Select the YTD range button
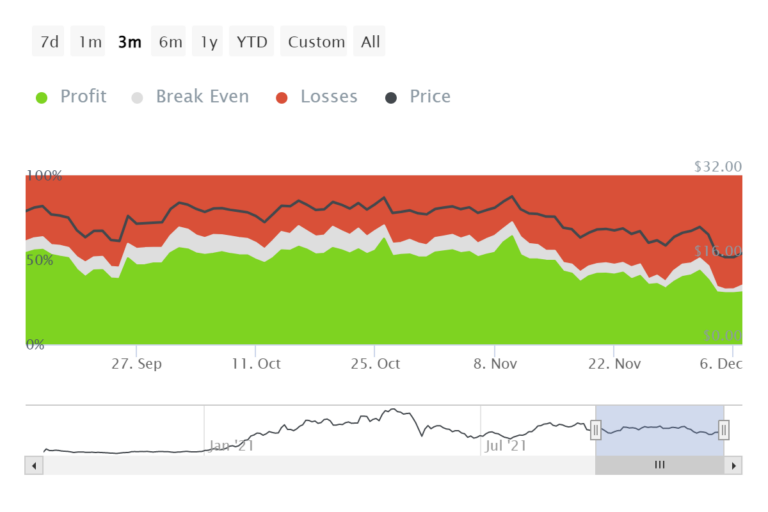Screen dimensions: 768x512 pyautogui.click(x=251, y=42)
